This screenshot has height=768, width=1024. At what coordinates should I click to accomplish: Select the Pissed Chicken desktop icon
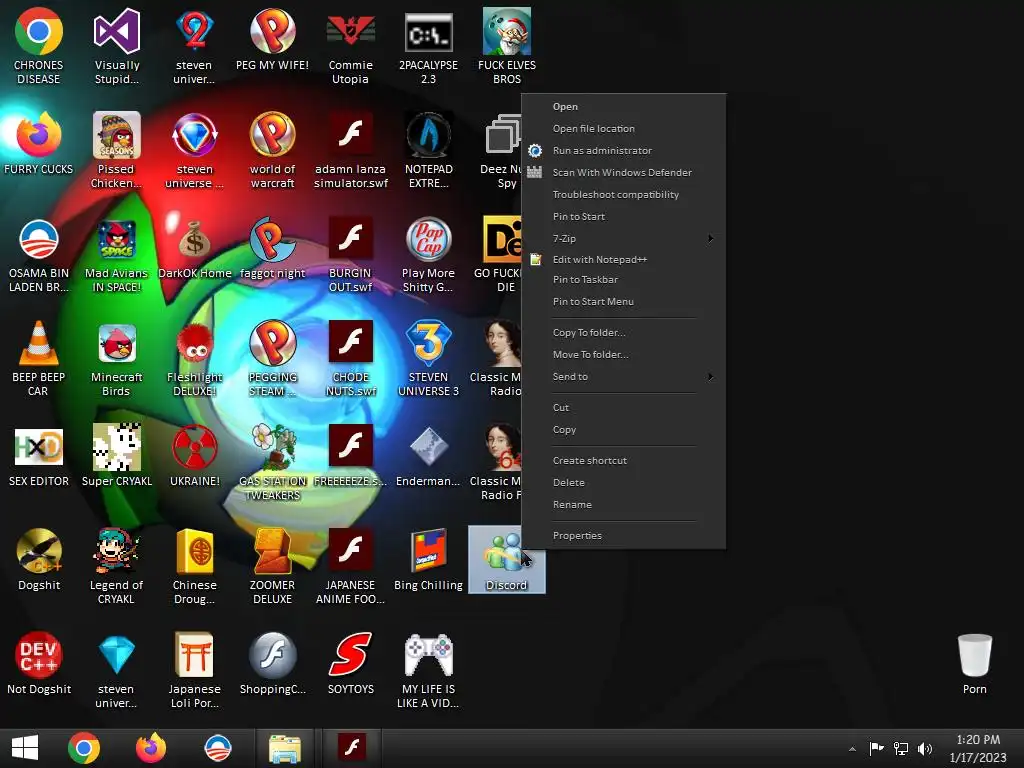(116, 150)
